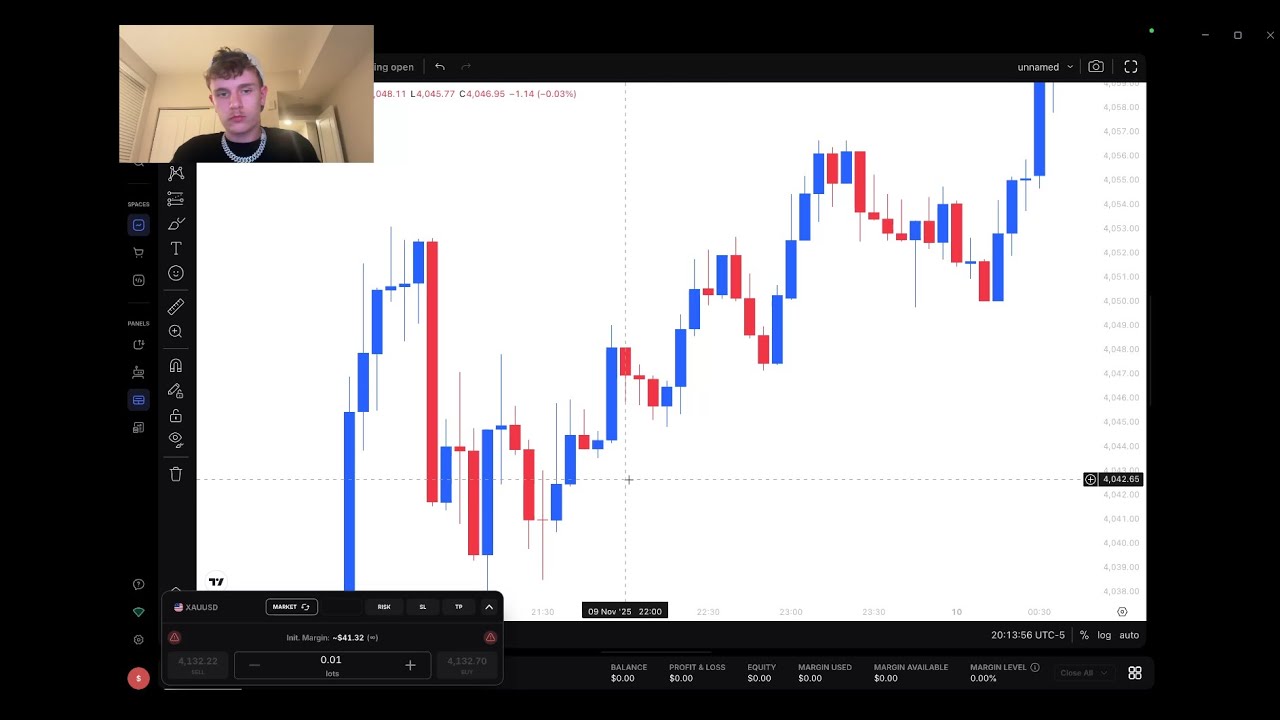
Task: Increase lots with the plus button
Action: 410,665
